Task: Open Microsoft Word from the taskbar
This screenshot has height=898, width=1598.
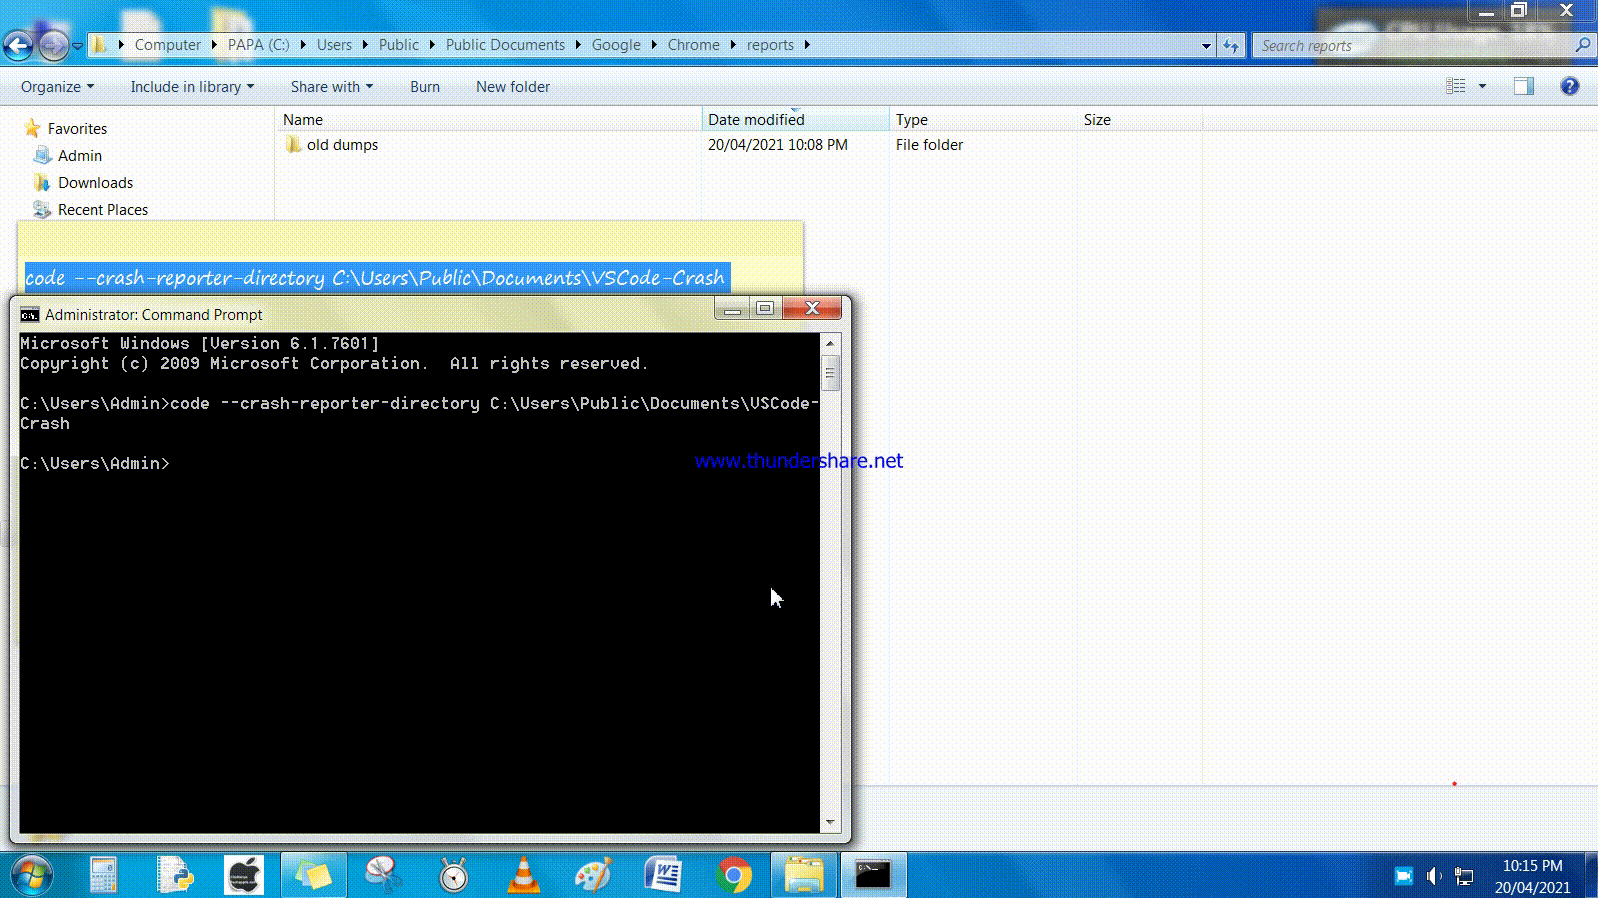Action: tap(663, 875)
